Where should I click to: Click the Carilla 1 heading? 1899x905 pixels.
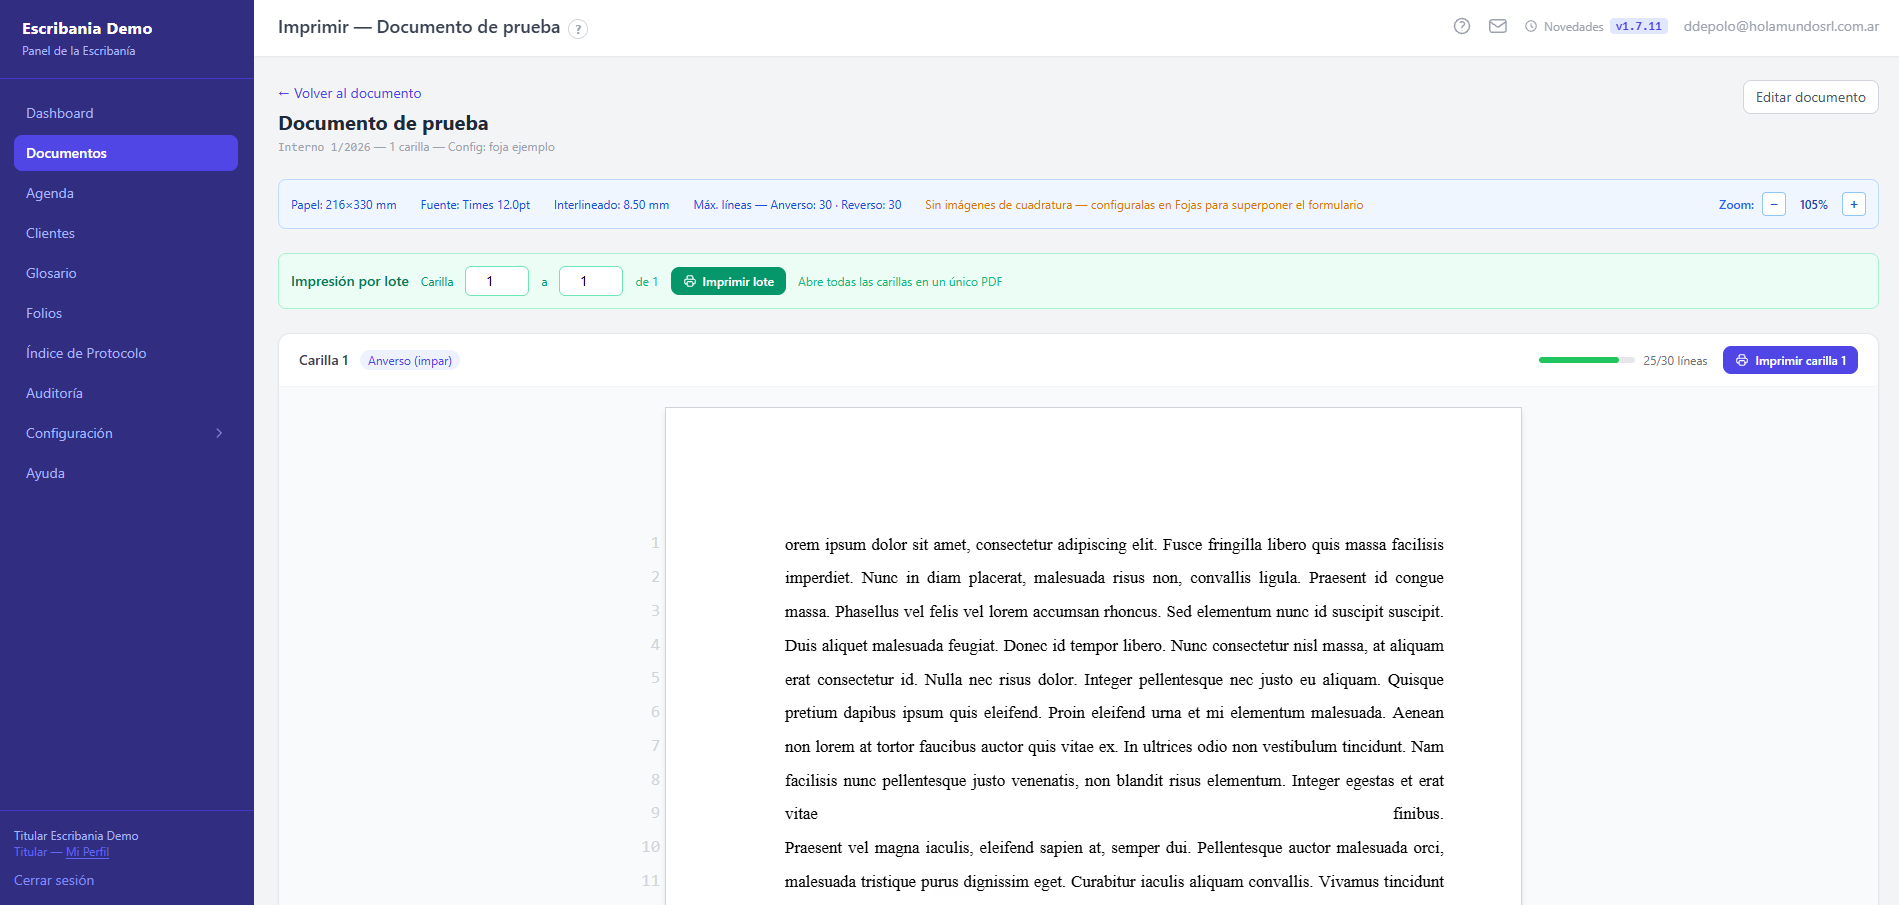click(324, 360)
